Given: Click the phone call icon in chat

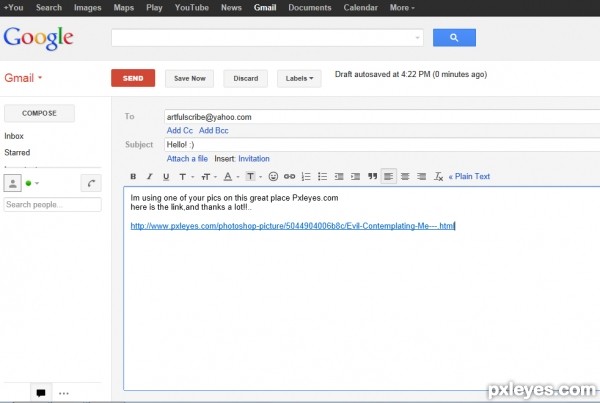Looking at the screenshot, I should pos(91,183).
